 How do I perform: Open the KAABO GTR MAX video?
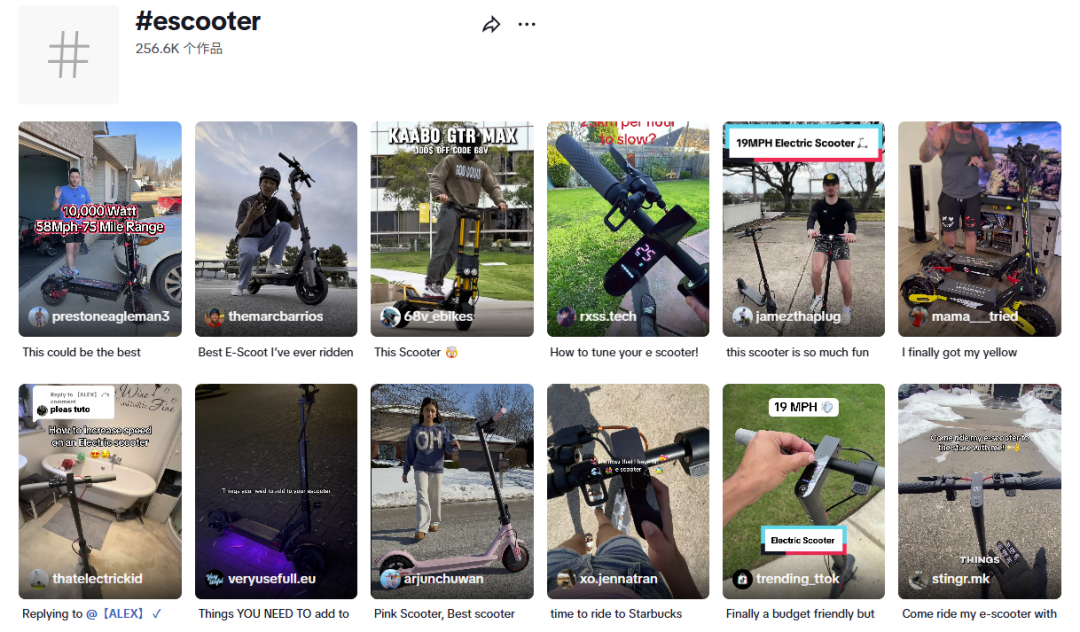pyautogui.click(x=452, y=229)
